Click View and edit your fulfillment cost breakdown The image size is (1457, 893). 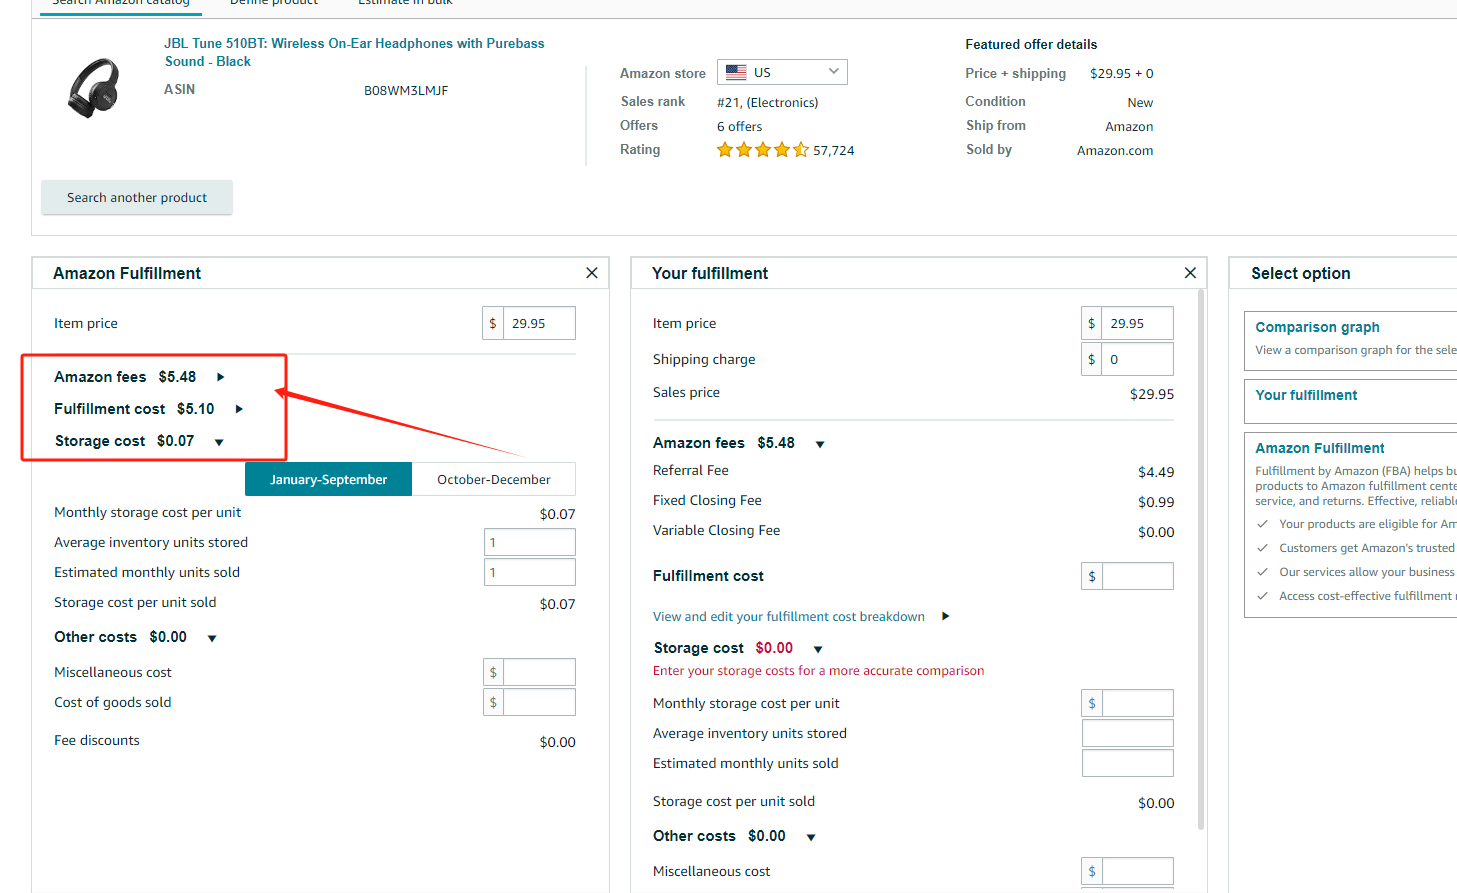point(789,616)
